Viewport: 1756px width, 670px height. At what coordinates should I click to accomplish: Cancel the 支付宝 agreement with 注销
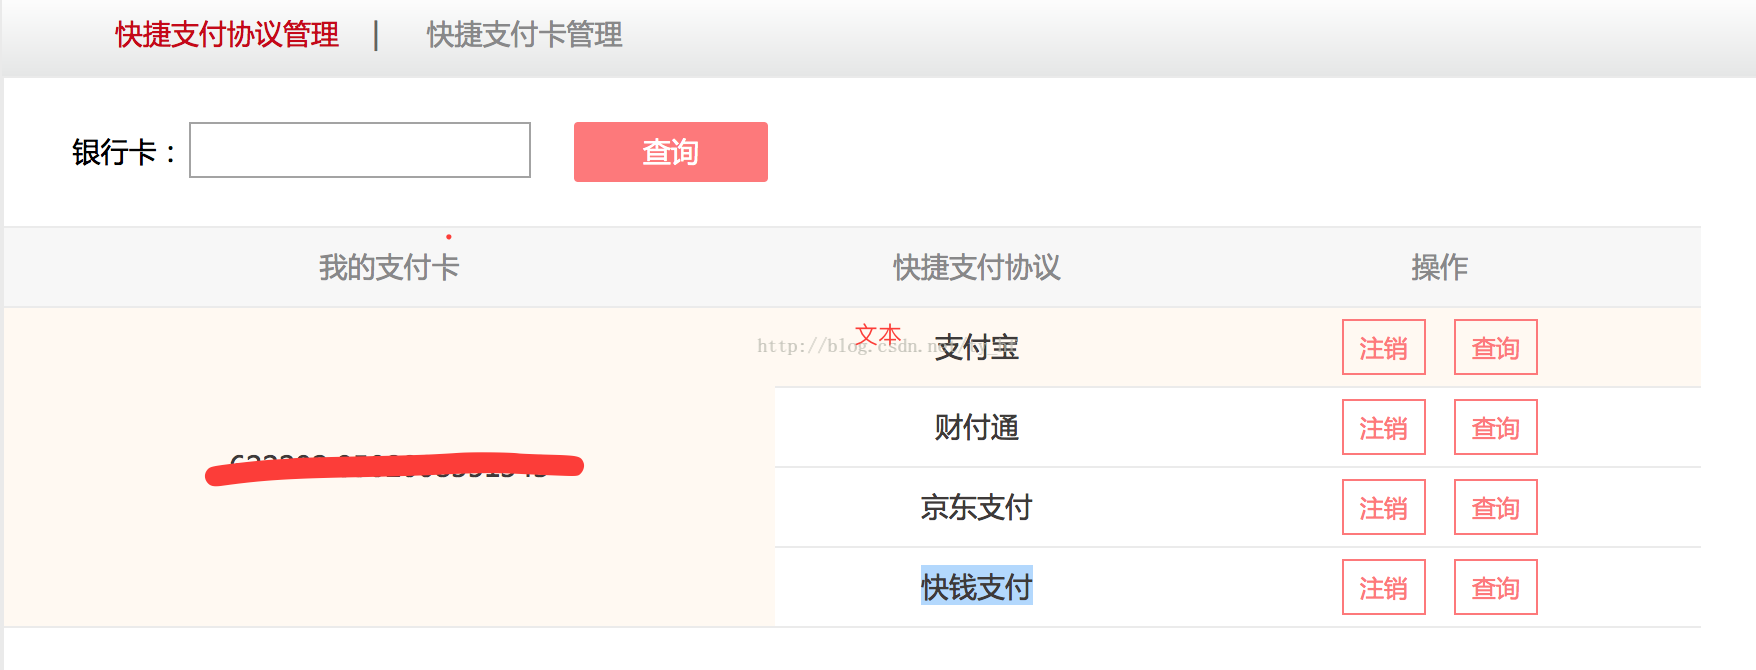pos(1383,347)
